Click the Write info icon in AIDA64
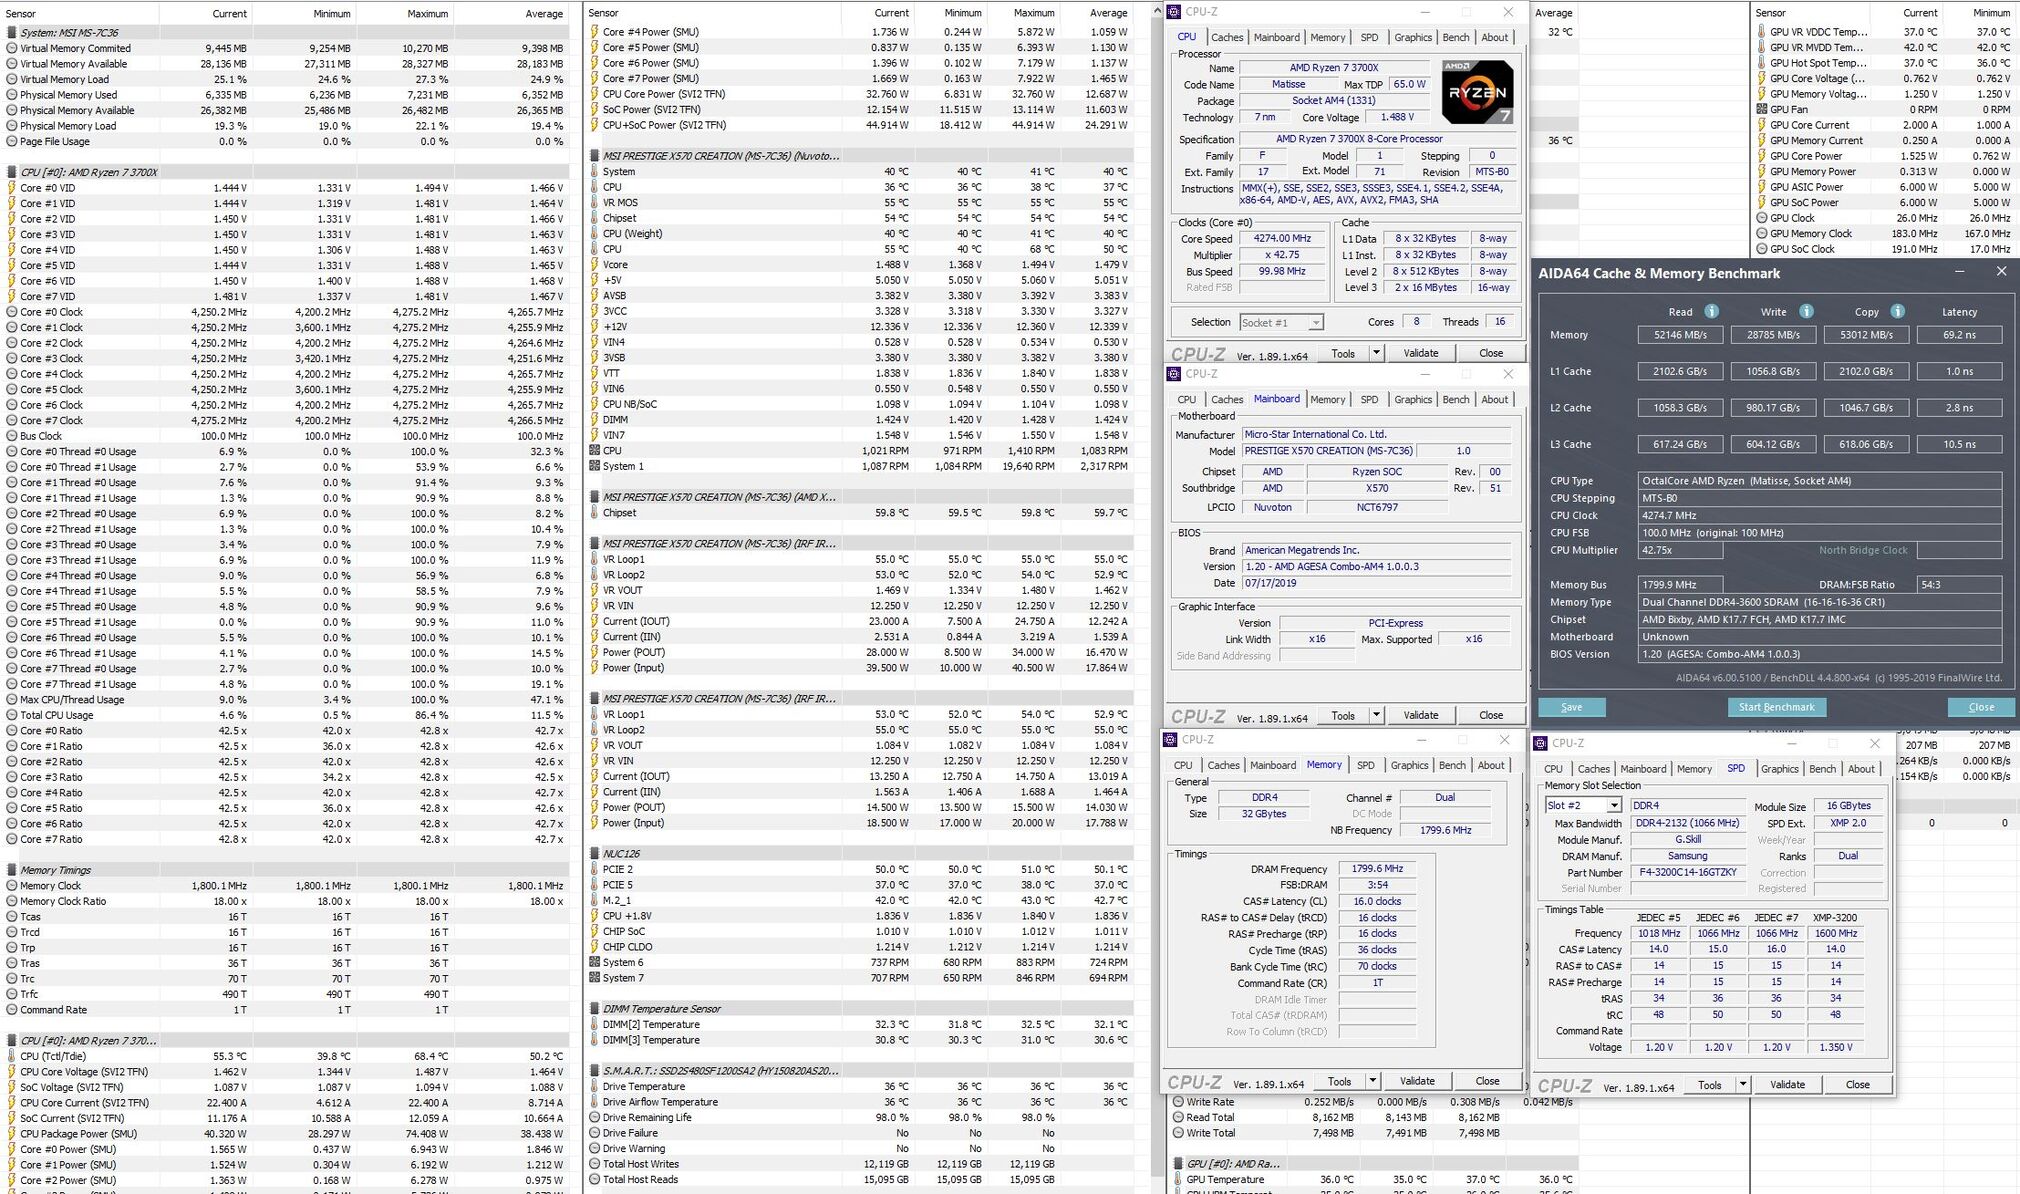The height and width of the screenshot is (1194, 2020). (x=1806, y=311)
